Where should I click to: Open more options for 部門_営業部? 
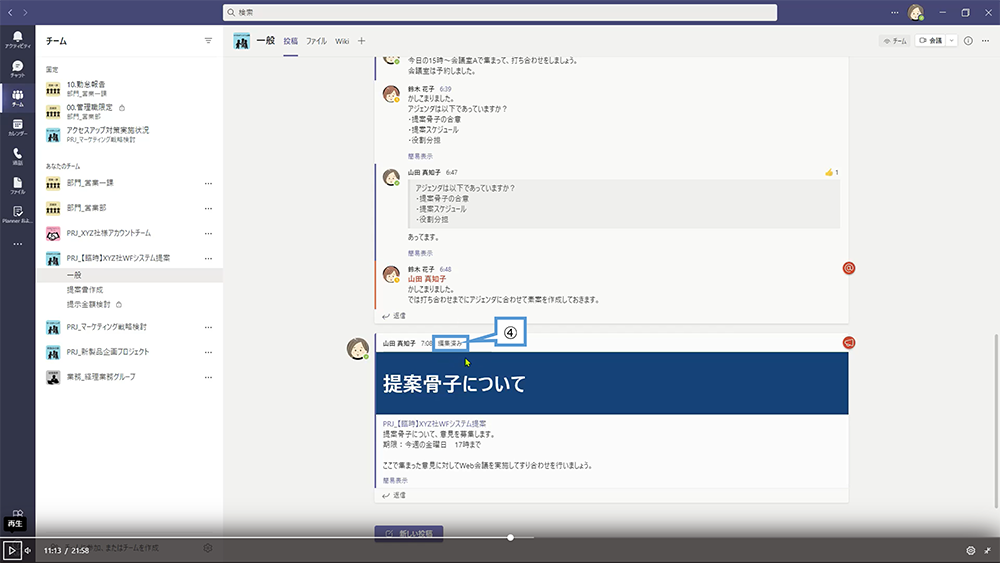pos(208,208)
